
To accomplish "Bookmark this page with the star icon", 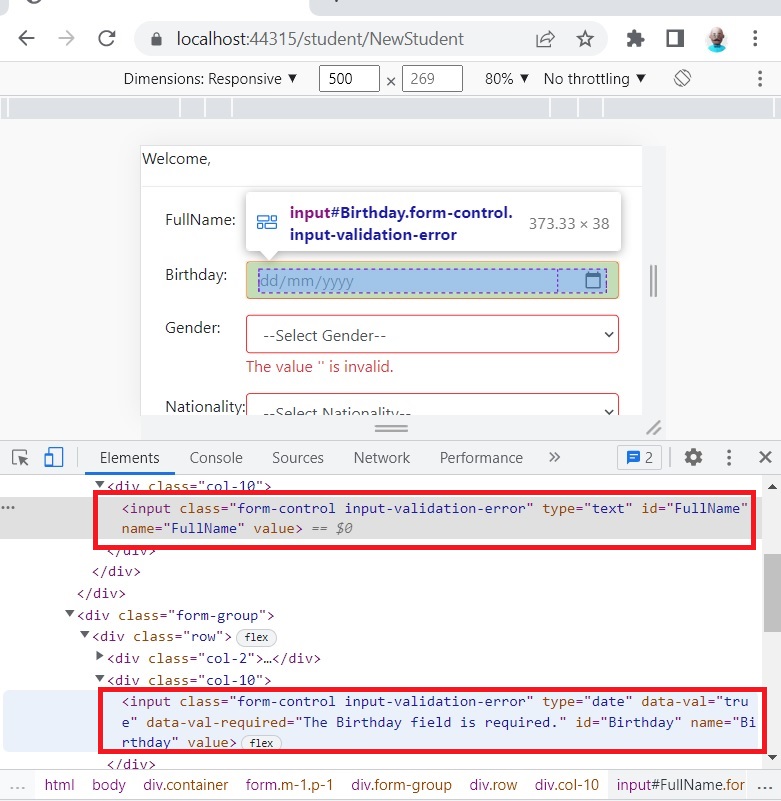I will [x=585, y=38].
